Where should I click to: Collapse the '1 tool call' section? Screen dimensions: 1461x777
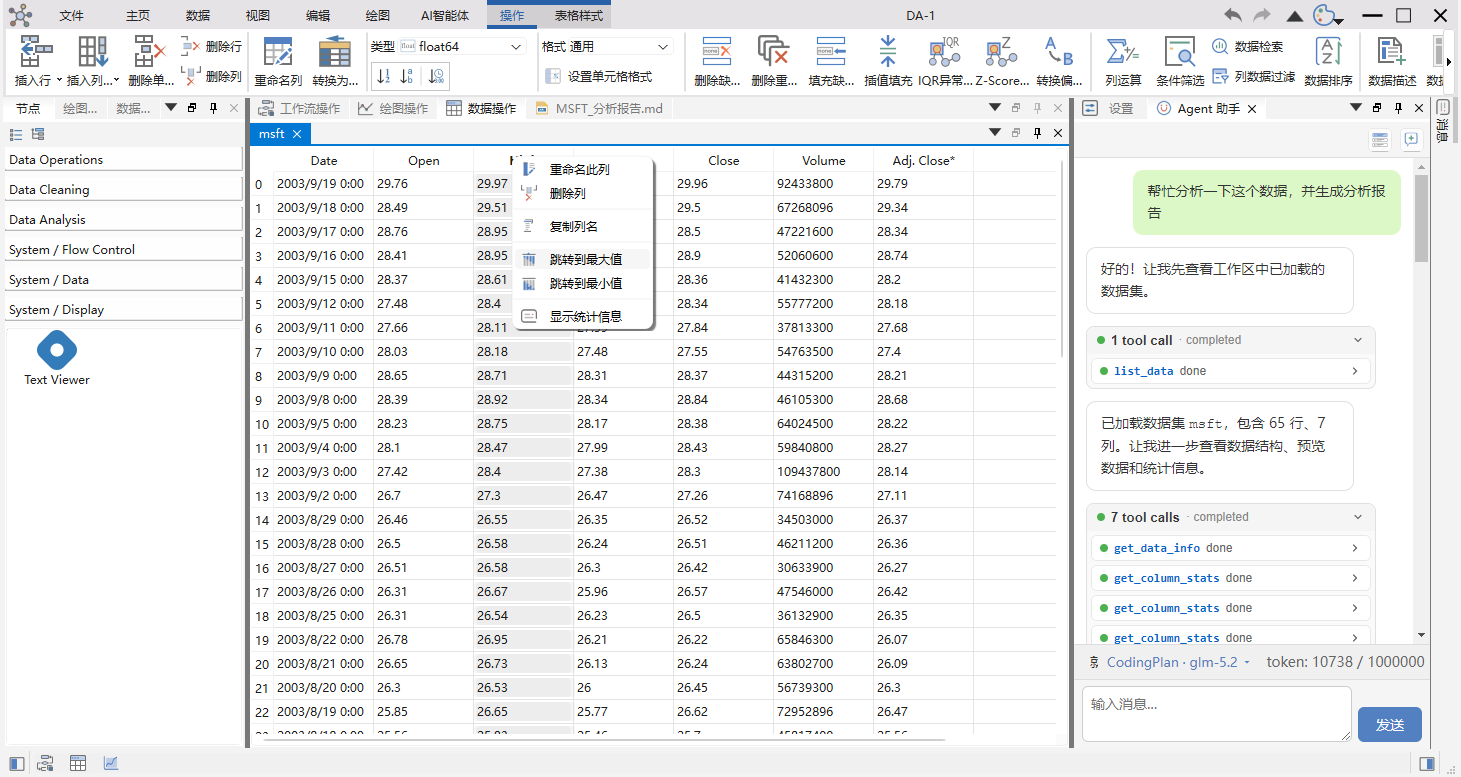(1358, 340)
